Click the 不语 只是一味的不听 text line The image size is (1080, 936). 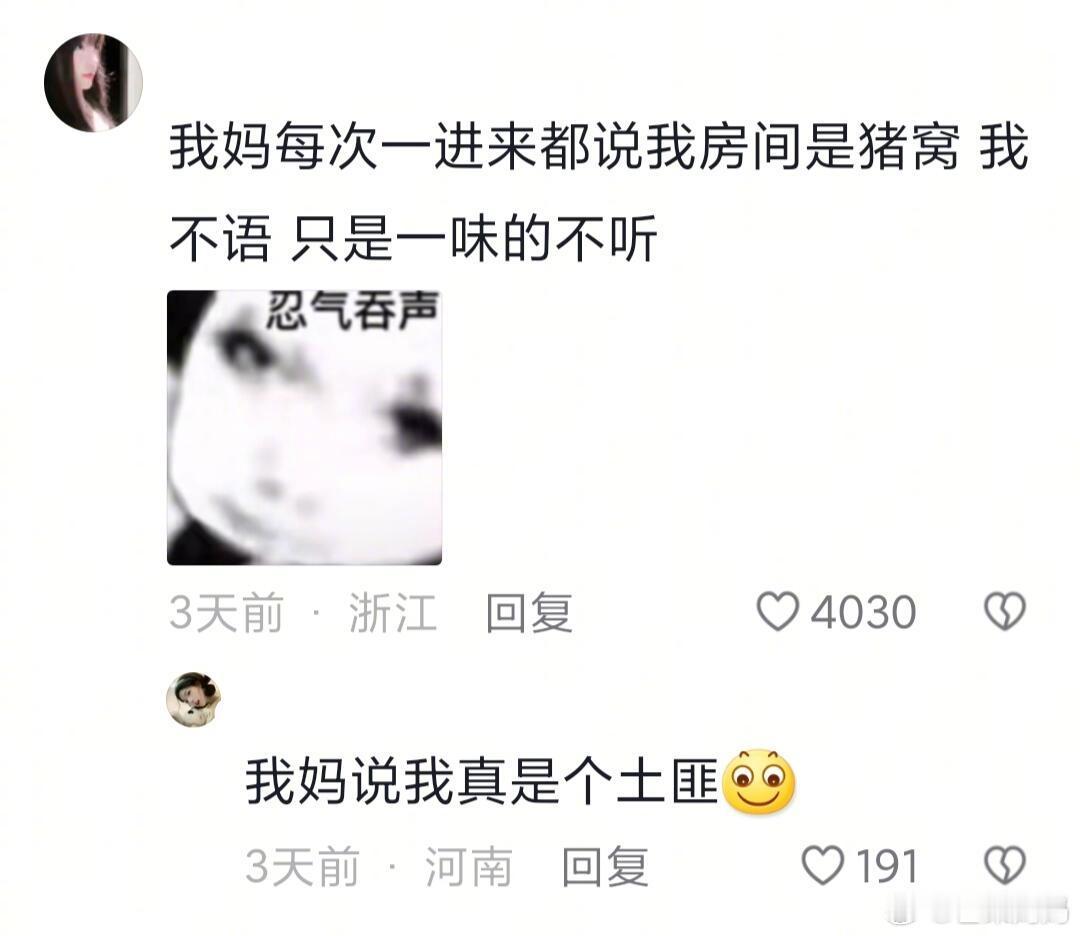tap(413, 238)
